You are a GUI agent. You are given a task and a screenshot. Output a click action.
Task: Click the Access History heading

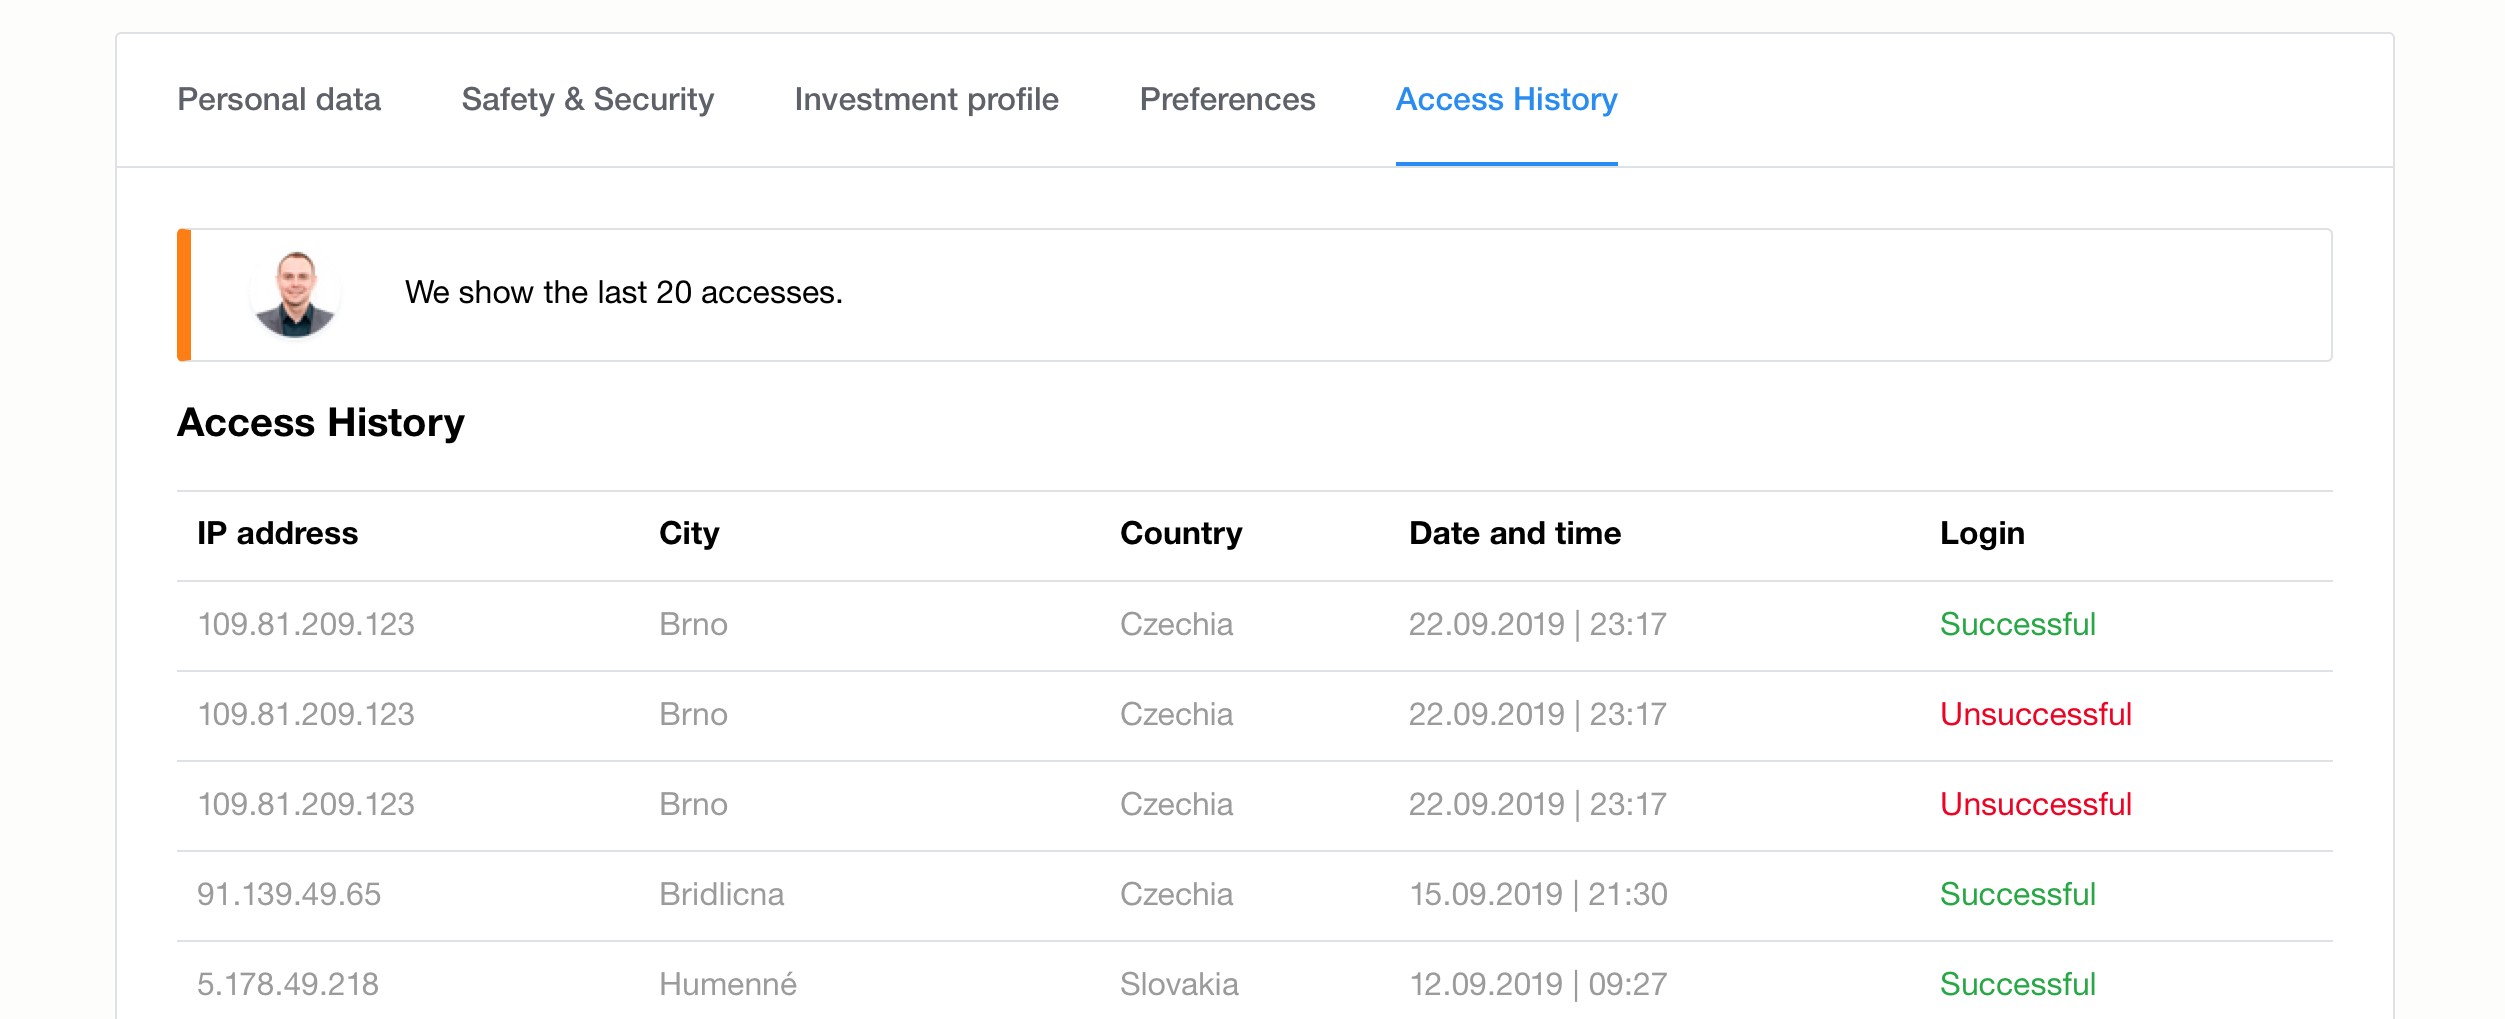pos(321,423)
